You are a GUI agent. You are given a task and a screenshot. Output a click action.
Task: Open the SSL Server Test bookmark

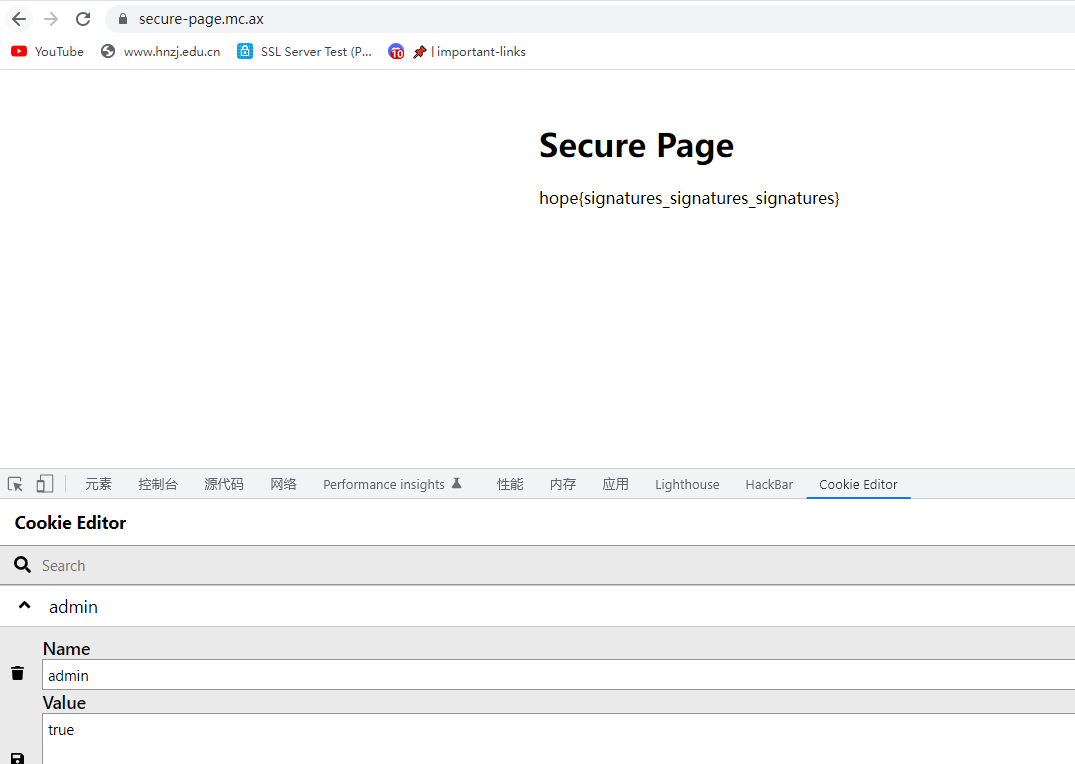click(304, 51)
